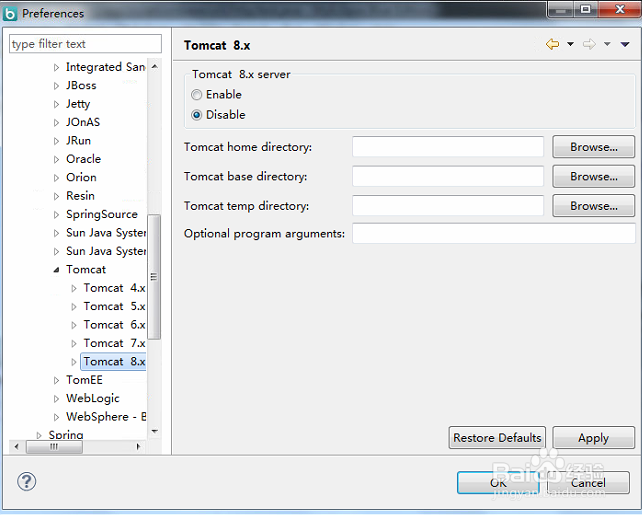642x515 pixels.
Task: Select the Disable radio button
Action: point(197,115)
